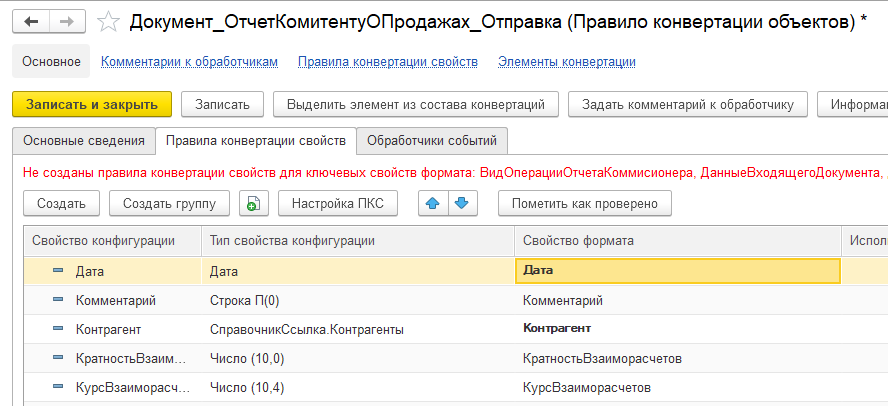Click Задать комментарий к обработчику button
The width and height of the screenshot is (888, 406).
click(x=688, y=104)
